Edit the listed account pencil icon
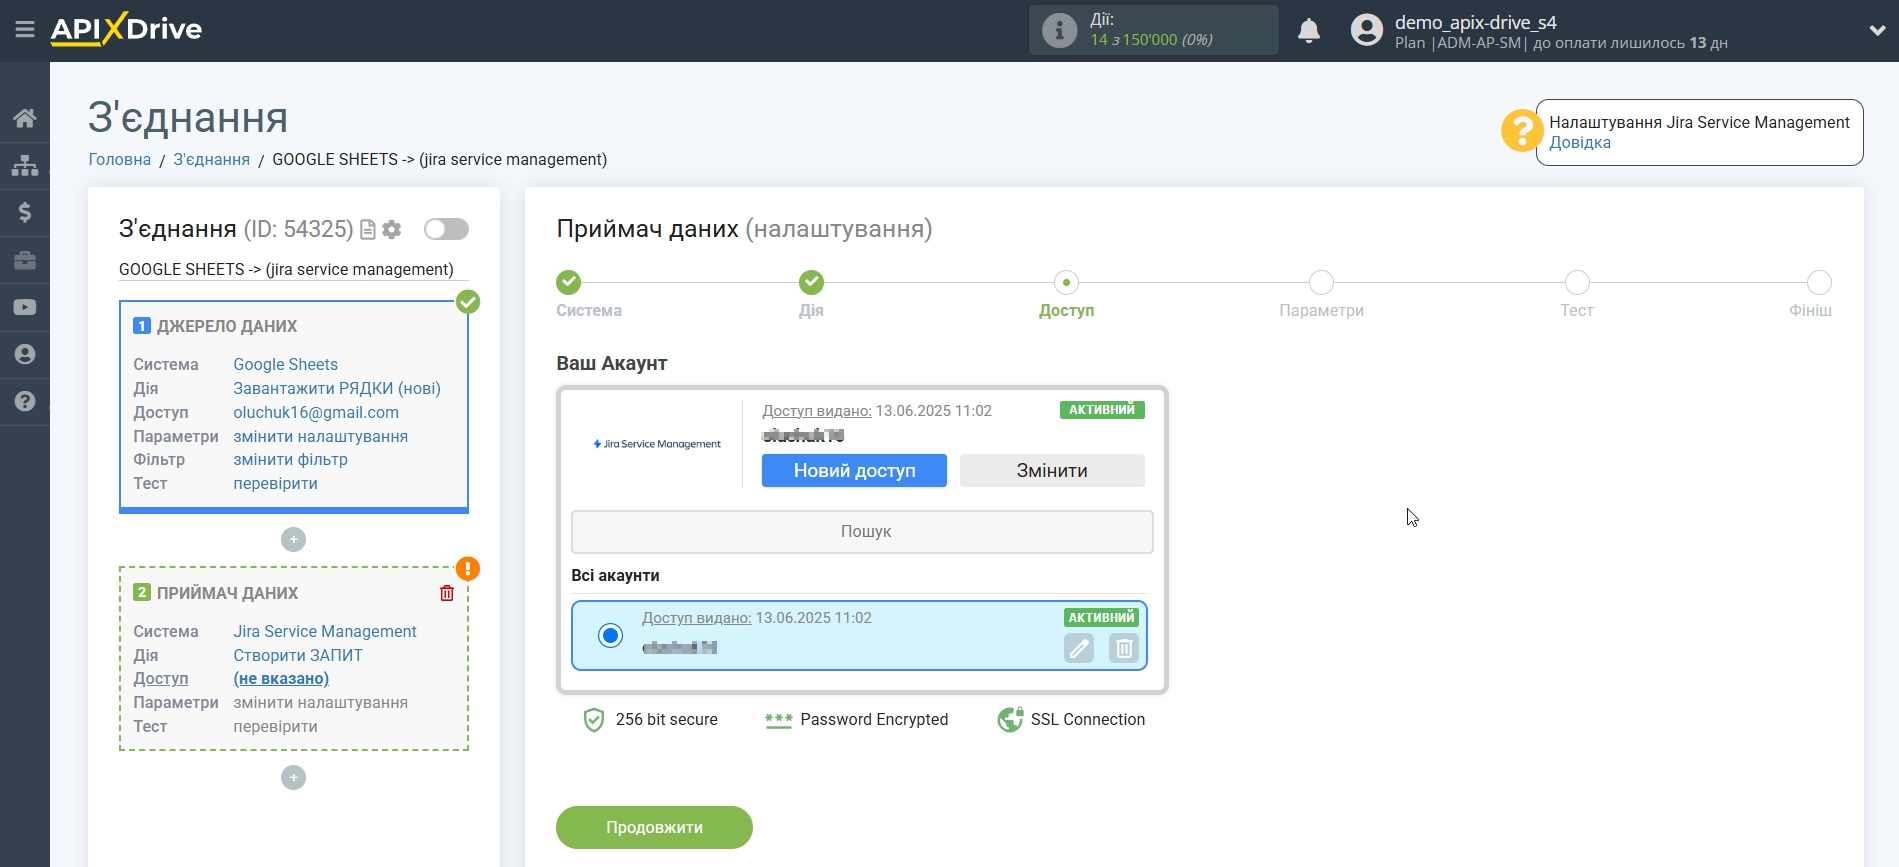The width and height of the screenshot is (1899, 867). [x=1079, y=648]
